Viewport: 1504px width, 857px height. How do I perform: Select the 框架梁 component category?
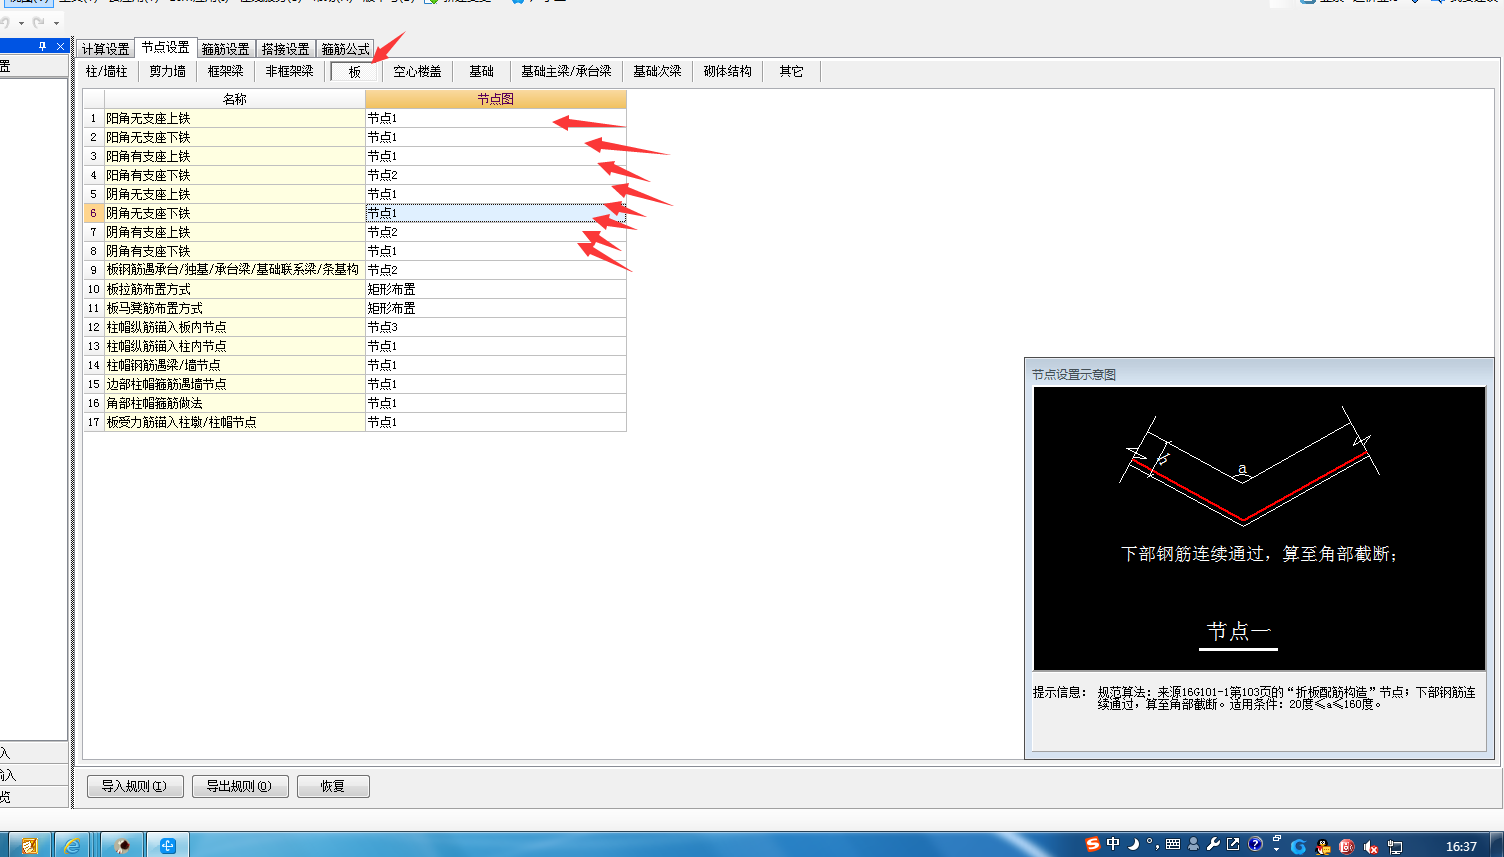226,71
